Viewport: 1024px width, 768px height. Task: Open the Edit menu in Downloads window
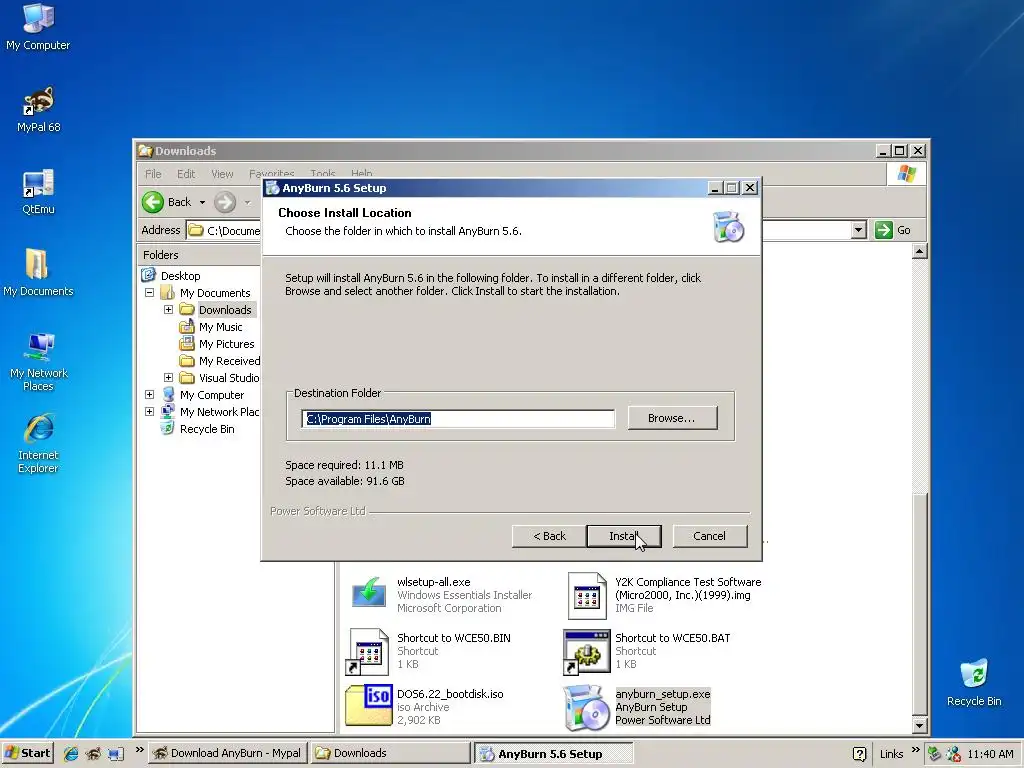185,174
